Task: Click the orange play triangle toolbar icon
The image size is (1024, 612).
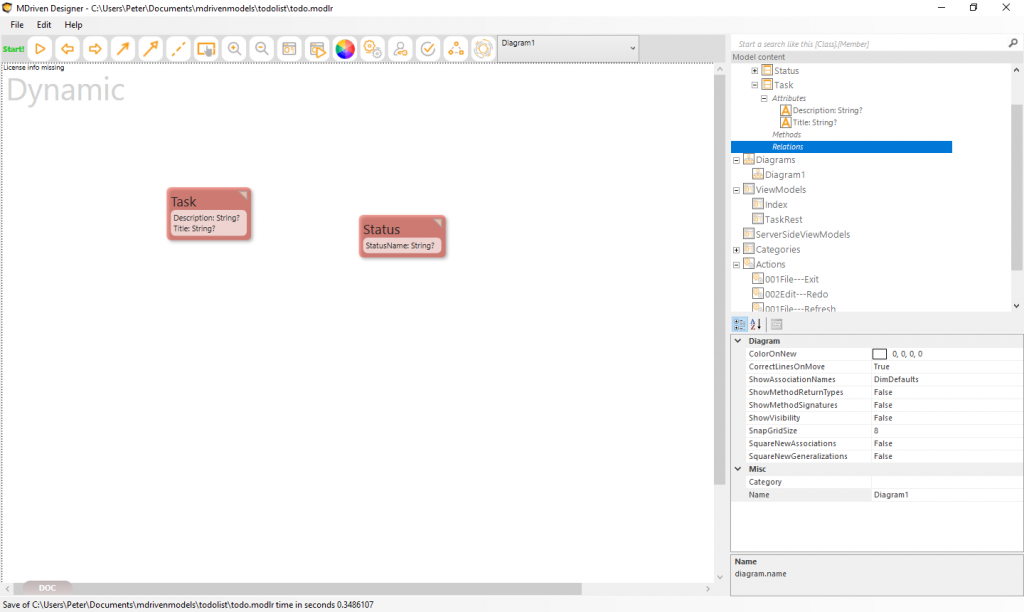Action: click(x=40, y=49)
